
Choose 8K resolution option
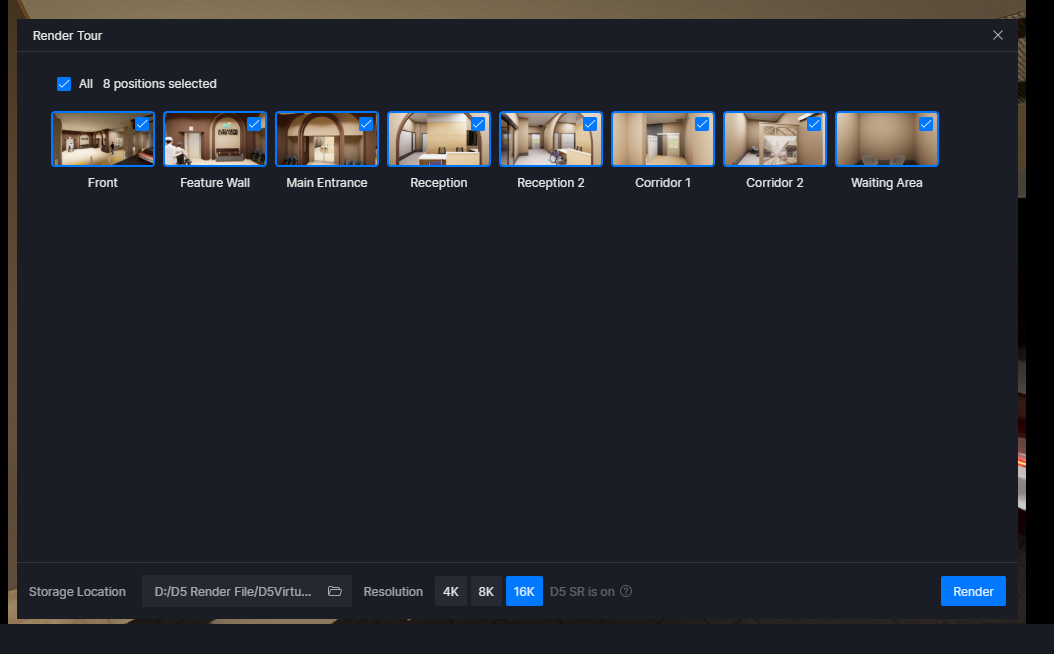[486, 591]
